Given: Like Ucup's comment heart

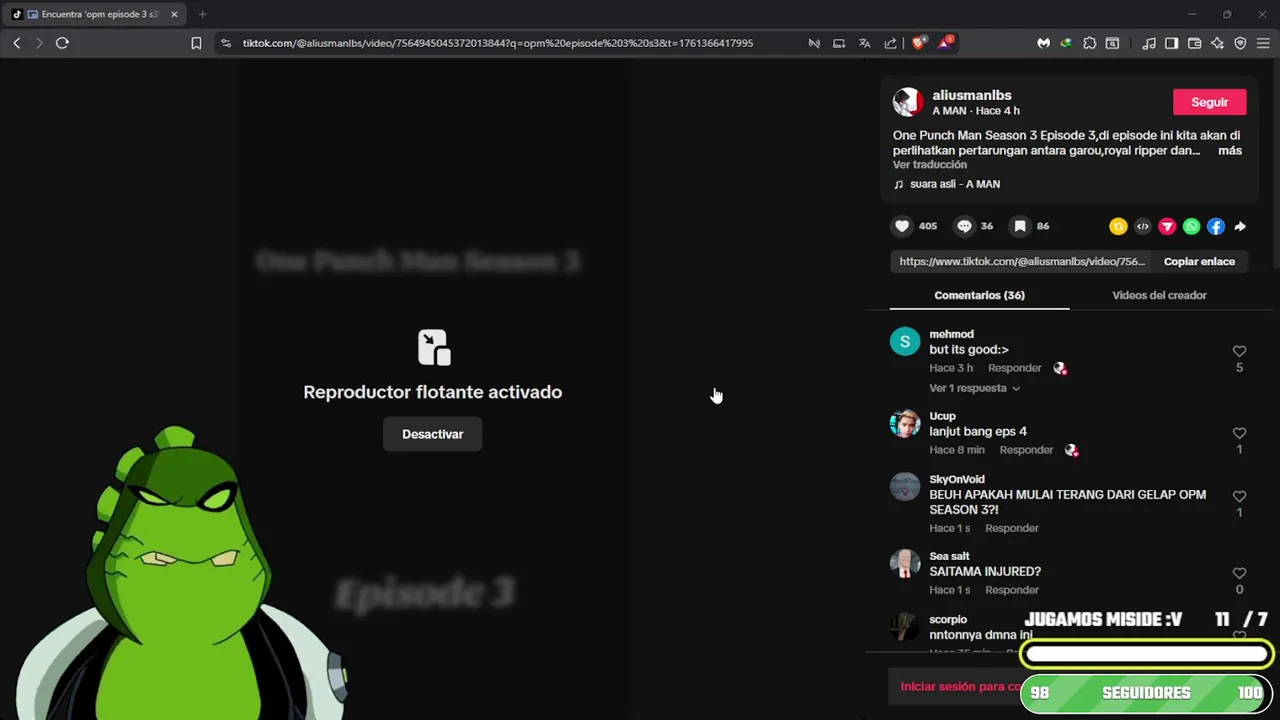Looking at the screenshot, I should 1239,433.
